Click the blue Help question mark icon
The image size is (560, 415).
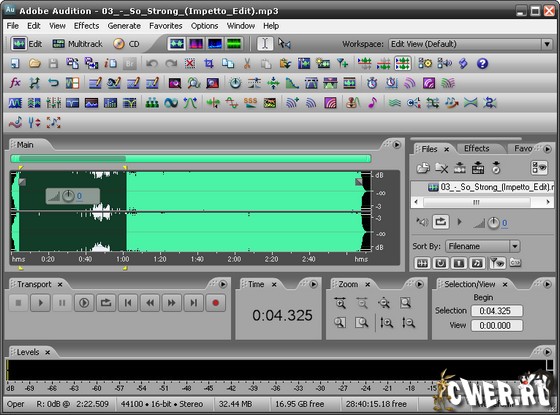(x=482, y=64)
